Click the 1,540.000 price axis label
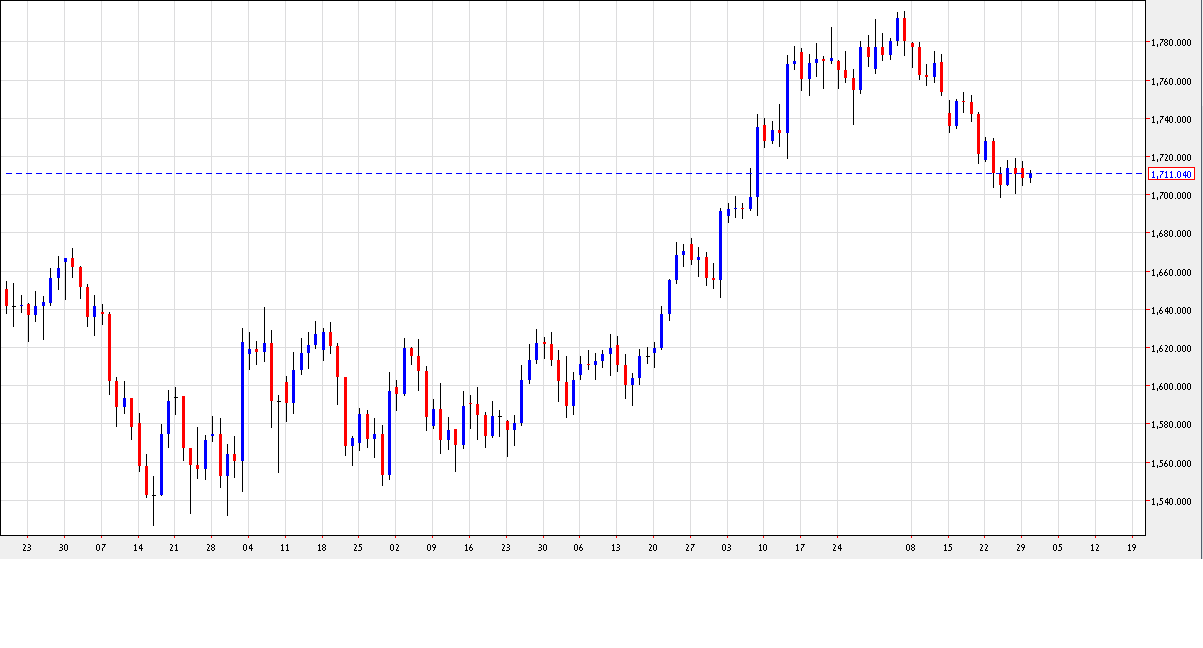Image resolution: width=1203 pixels, height=648 pixels. click(1171, 502)
